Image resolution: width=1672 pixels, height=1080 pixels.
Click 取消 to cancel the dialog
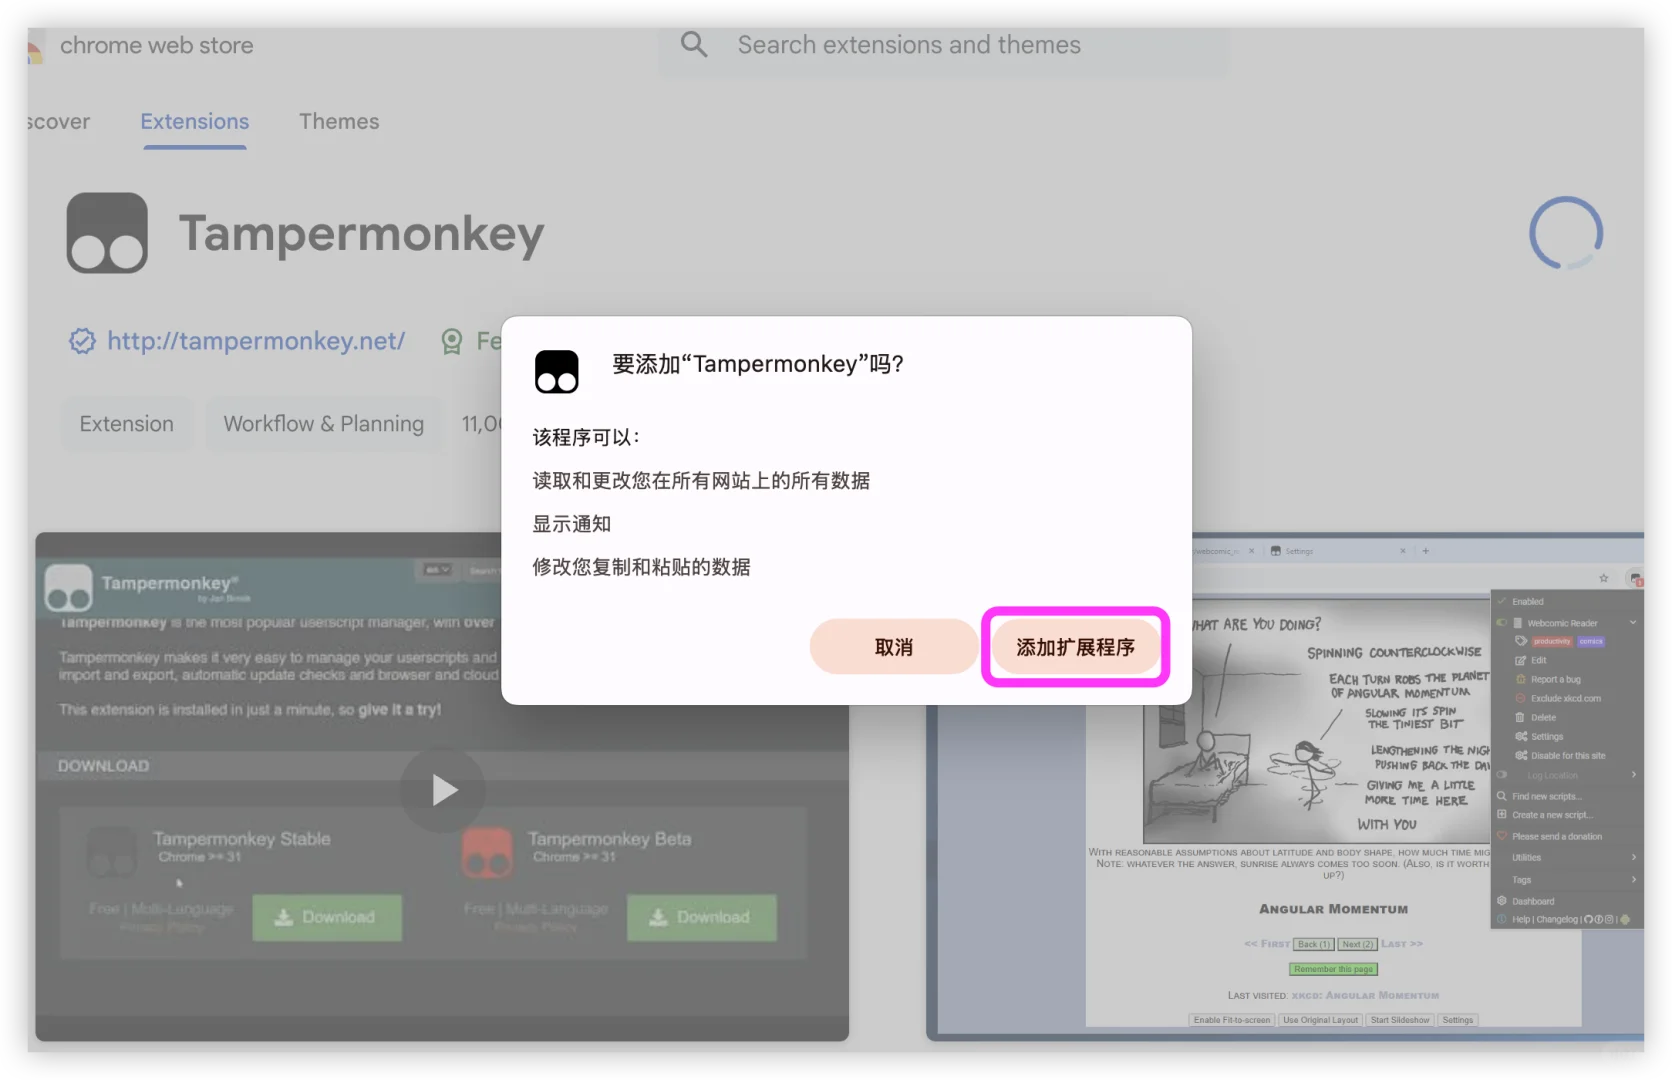pos(894,647)
